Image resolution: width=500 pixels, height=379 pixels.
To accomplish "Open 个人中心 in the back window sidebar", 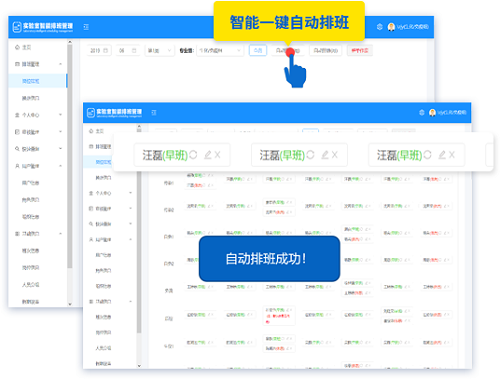I will (30, 115).
